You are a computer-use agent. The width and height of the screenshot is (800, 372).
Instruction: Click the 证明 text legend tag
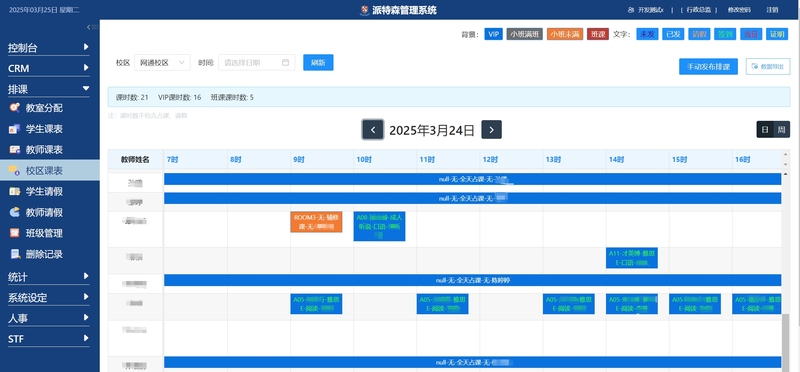777,34
